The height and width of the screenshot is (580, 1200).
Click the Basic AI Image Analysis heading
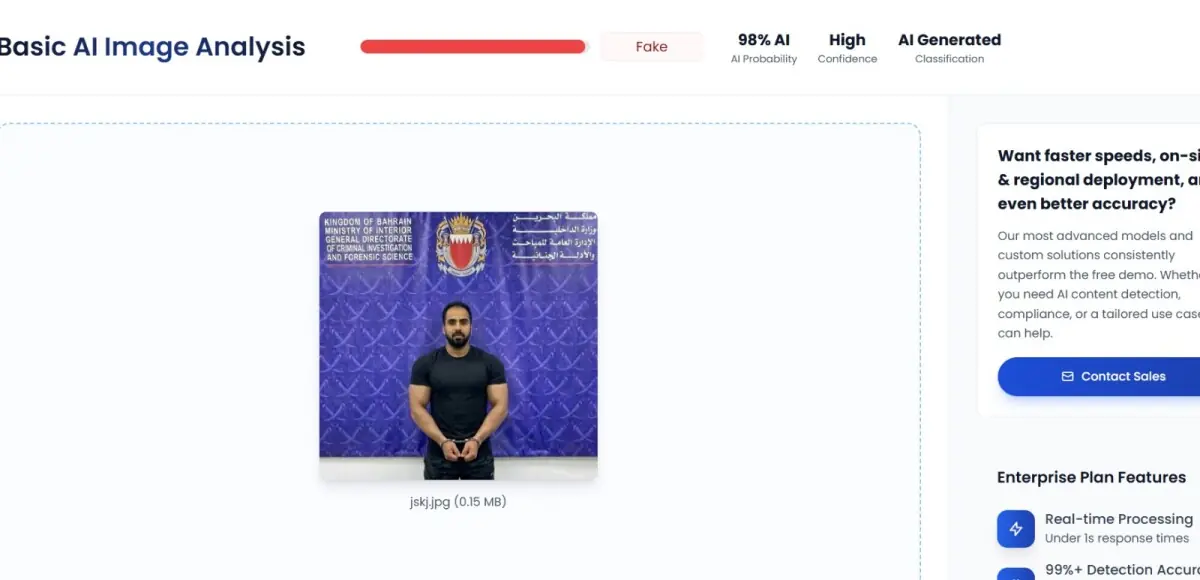tap(152, 46)
